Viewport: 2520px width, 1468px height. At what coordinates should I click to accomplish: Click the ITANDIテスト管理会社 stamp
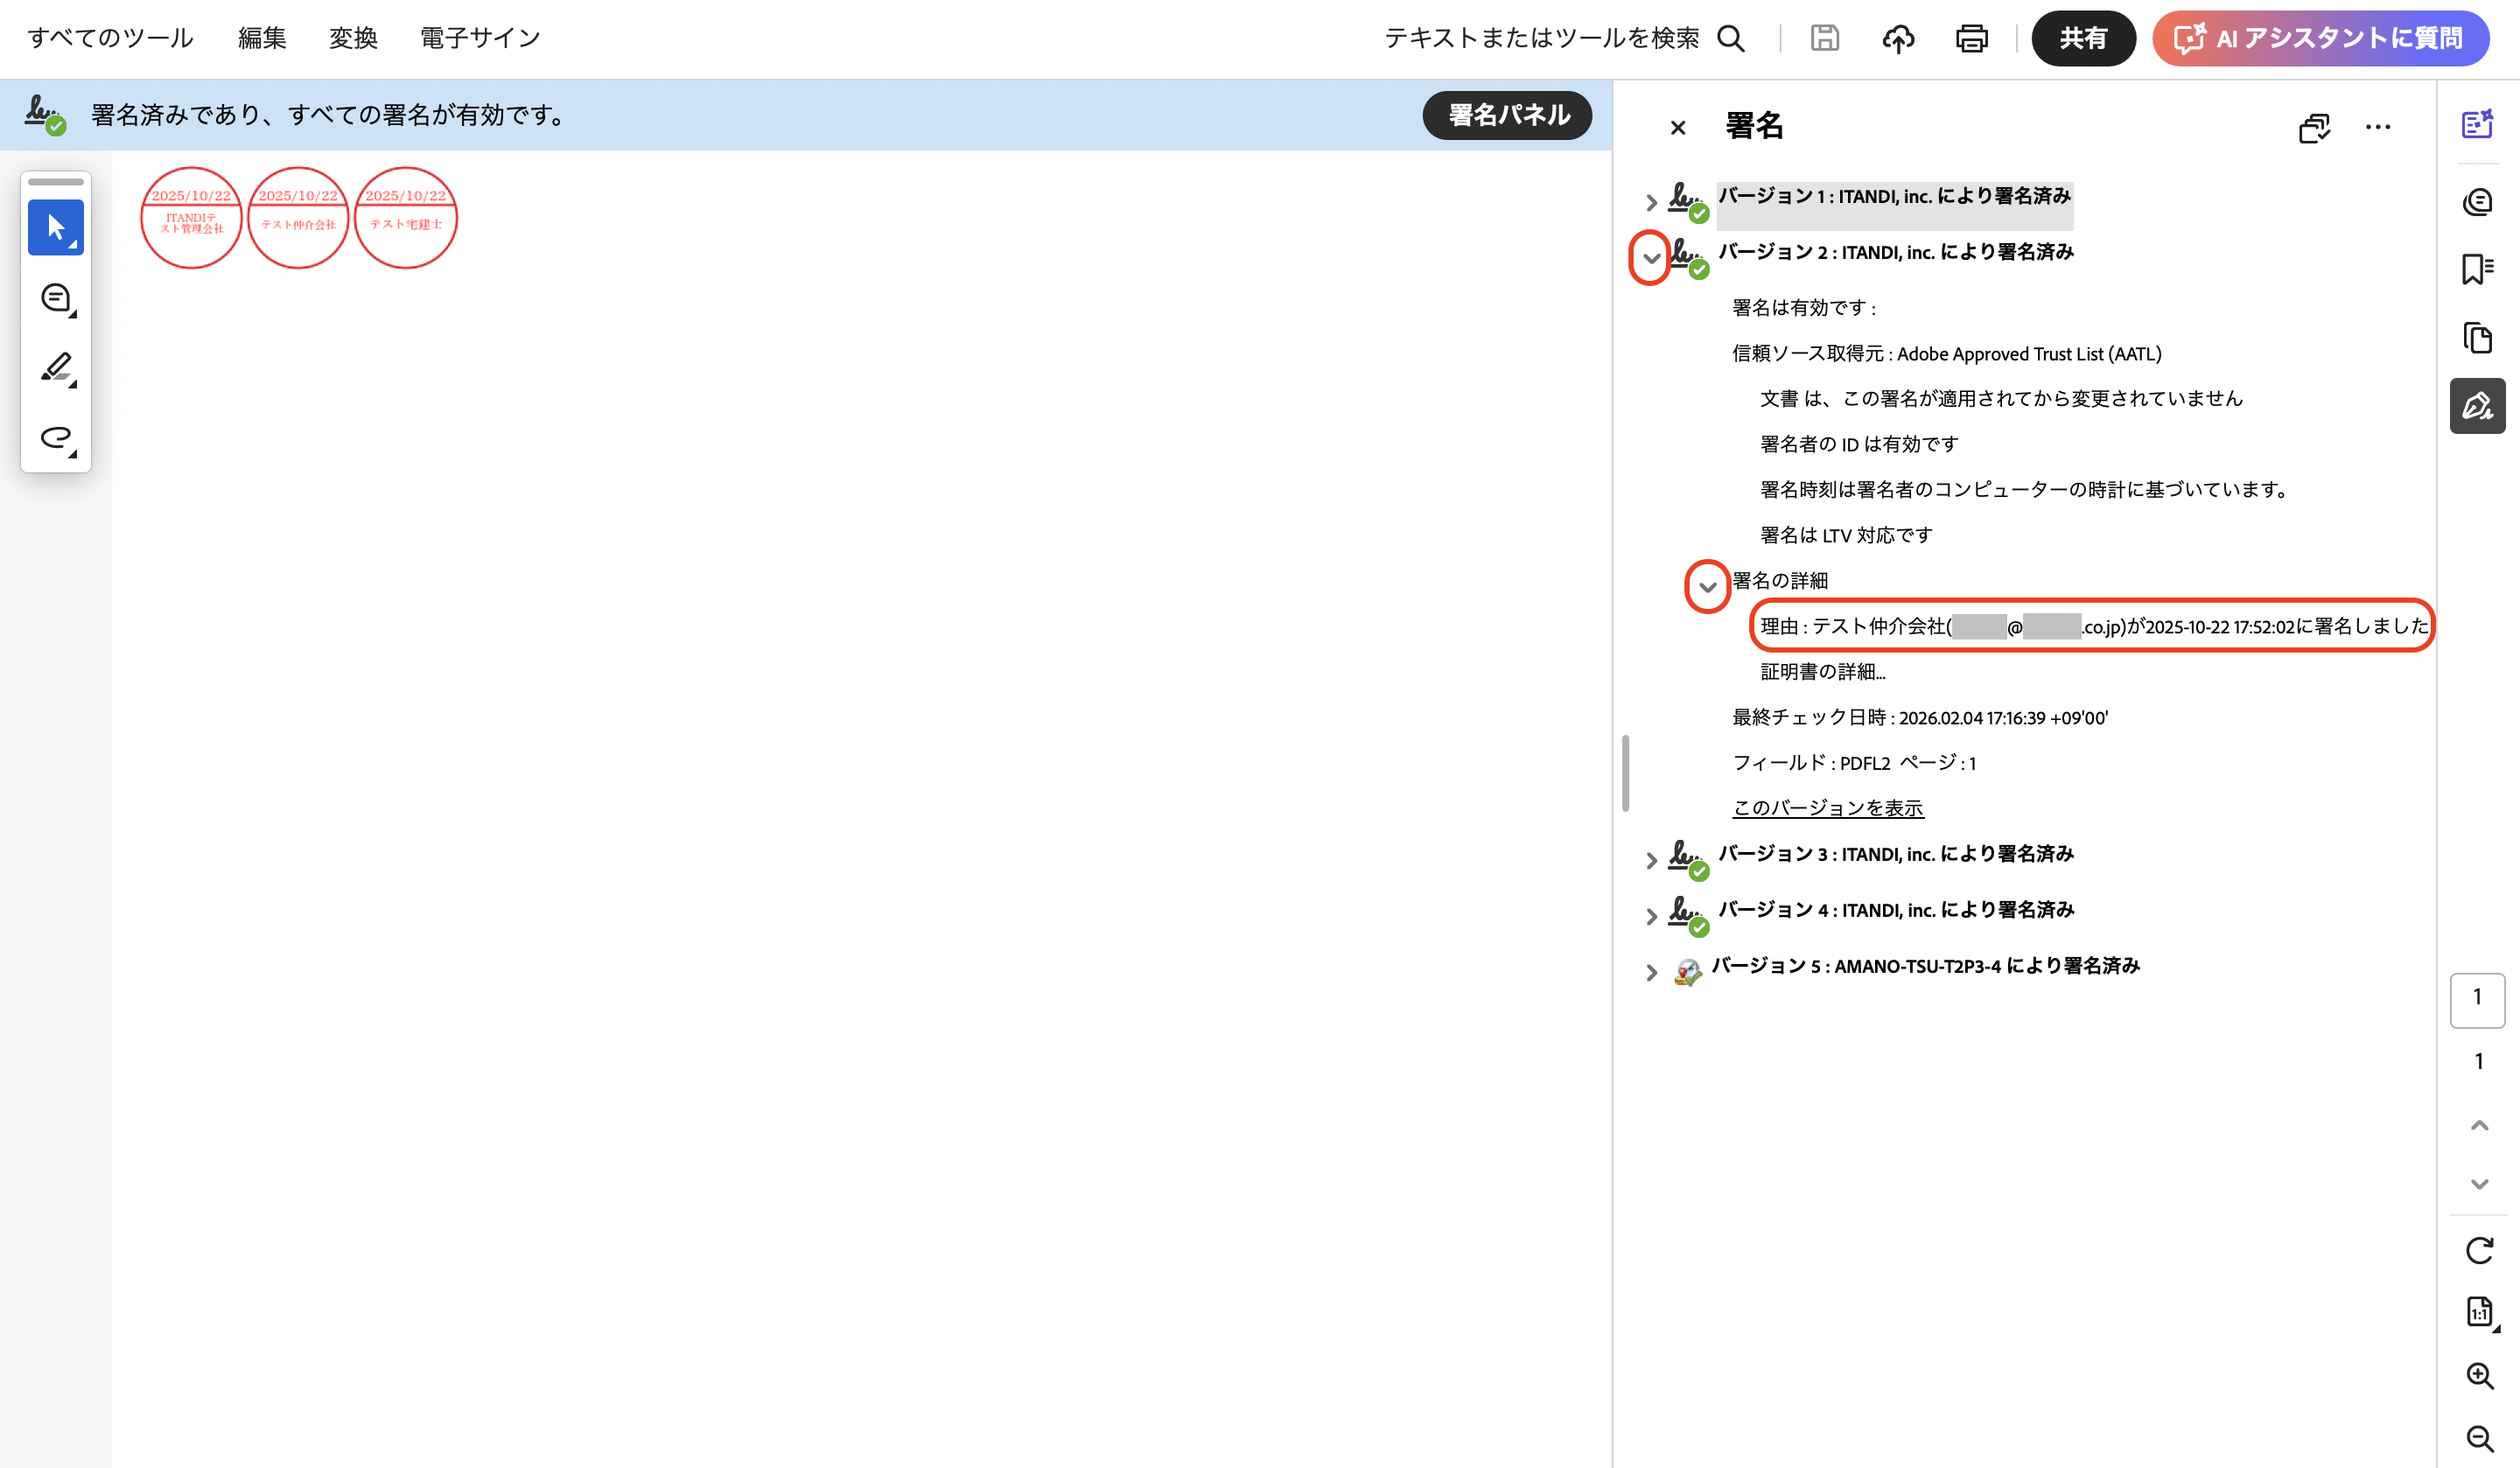coord(191,218)
